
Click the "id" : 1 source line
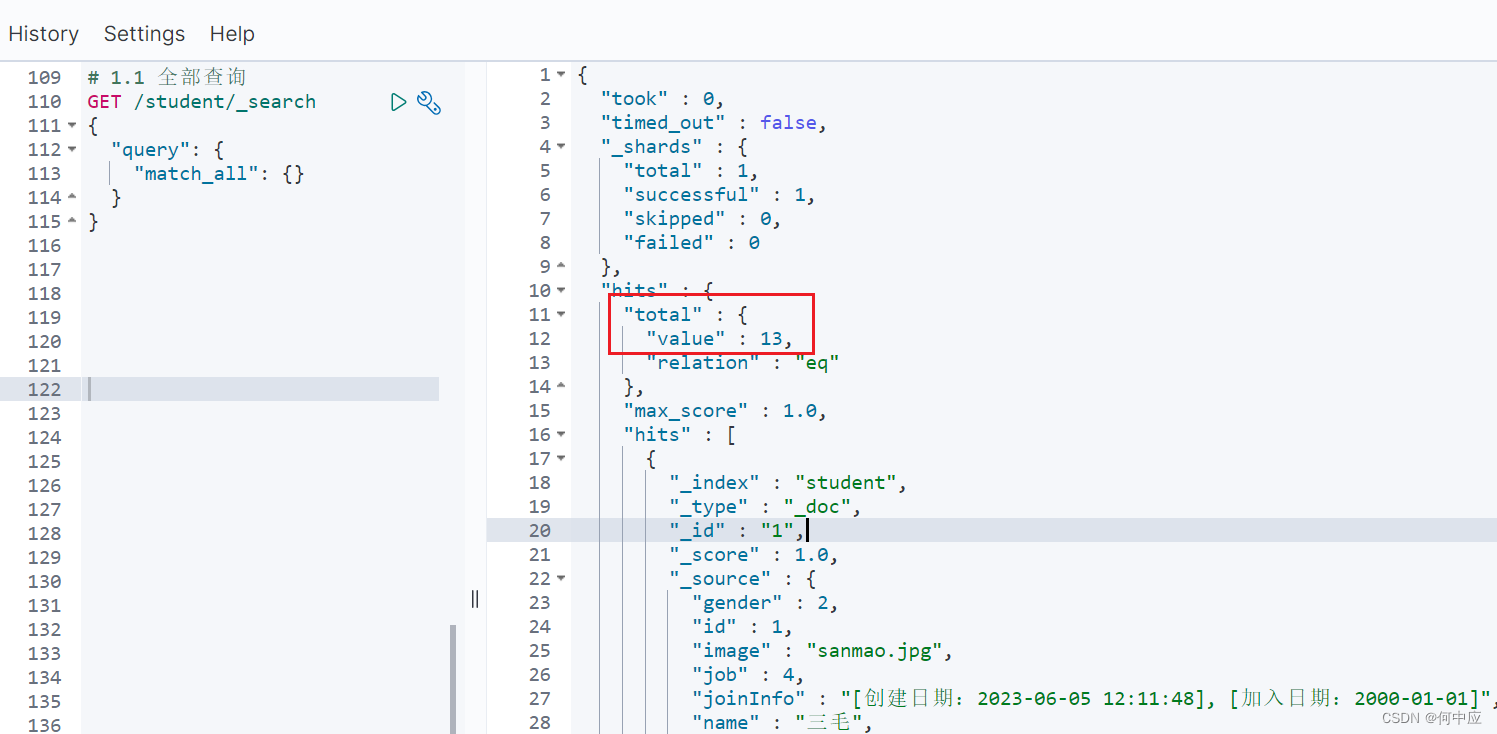(x=742, y=627)
